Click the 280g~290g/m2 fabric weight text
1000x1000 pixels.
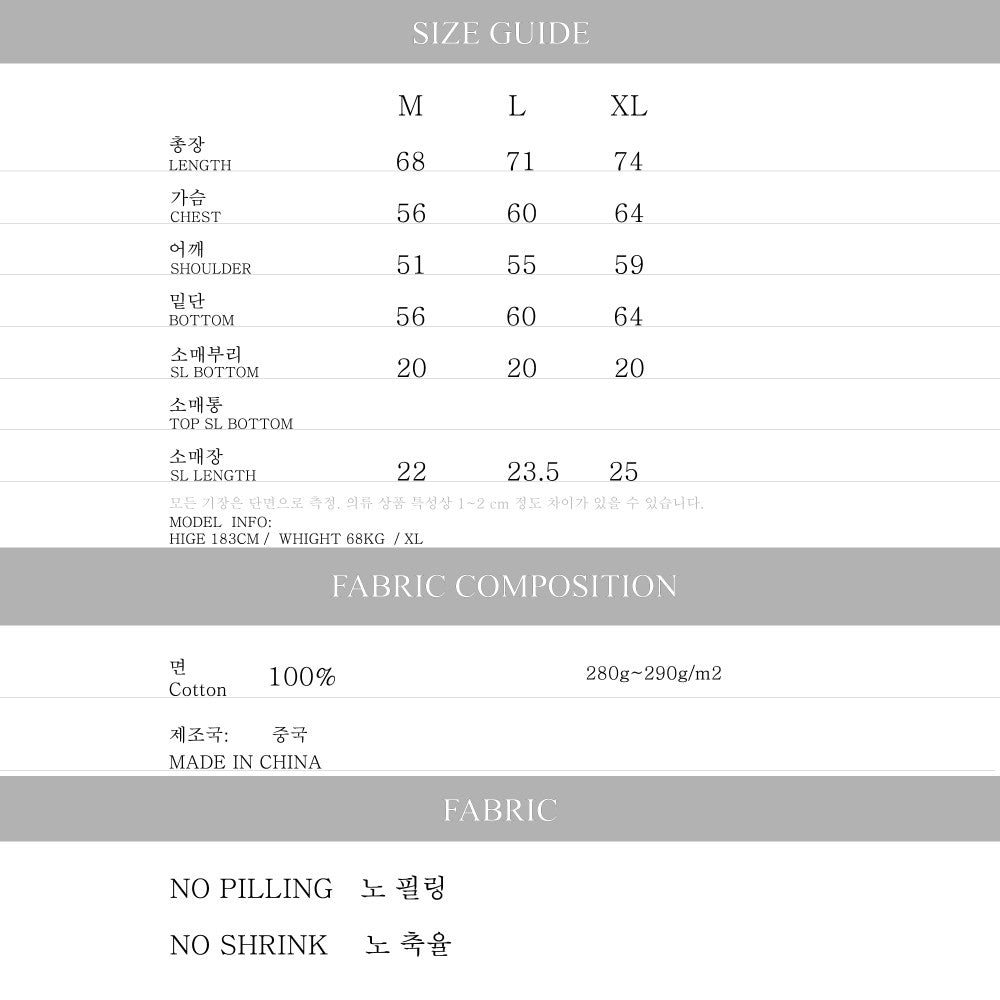tap(653, 673)
